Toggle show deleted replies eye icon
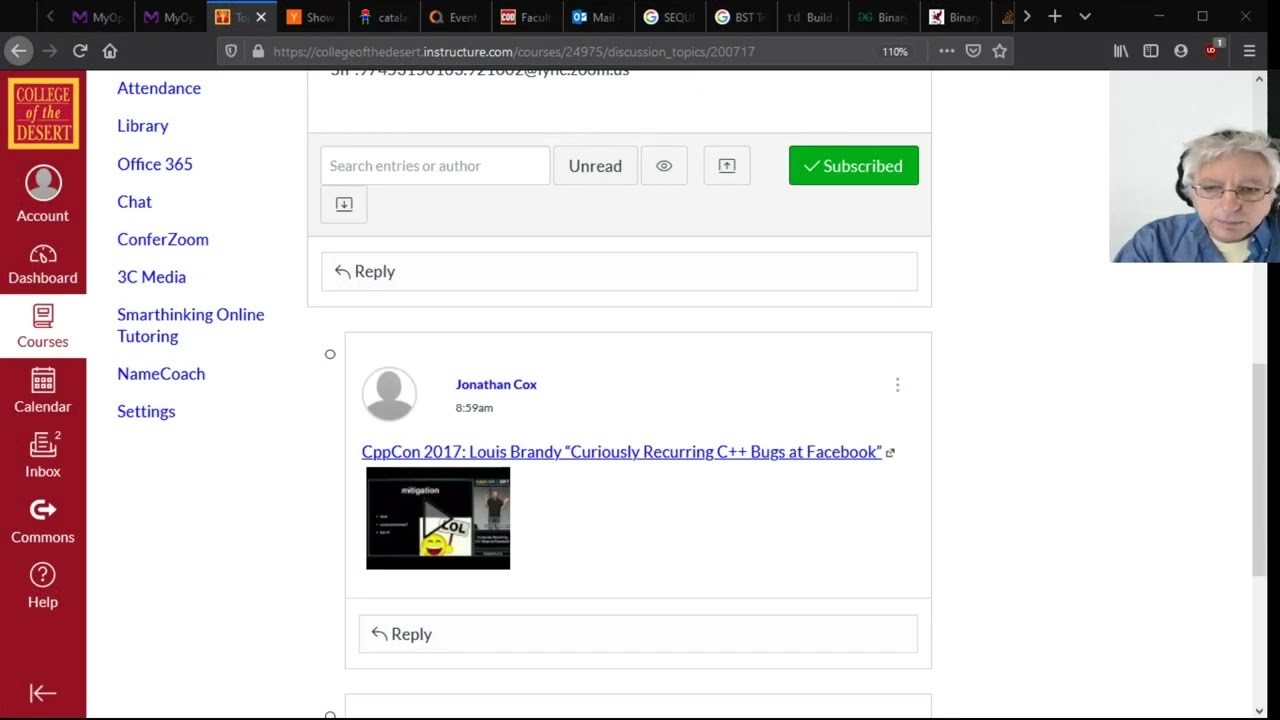This screenshot has height=720, width=1280. [664, 166]
